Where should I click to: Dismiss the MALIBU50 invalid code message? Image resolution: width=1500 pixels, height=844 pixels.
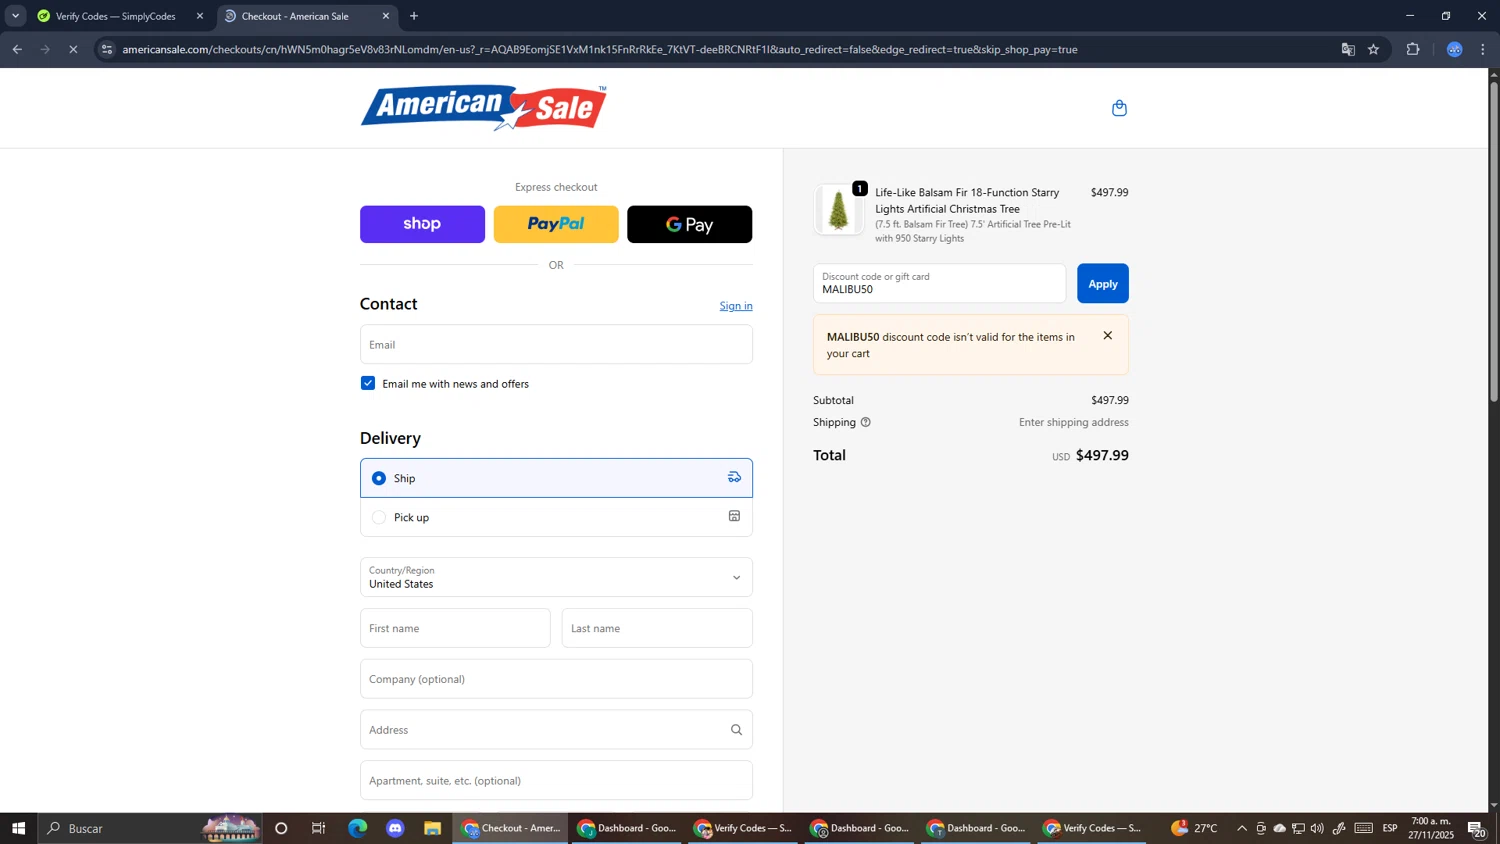pos(1107,336)
